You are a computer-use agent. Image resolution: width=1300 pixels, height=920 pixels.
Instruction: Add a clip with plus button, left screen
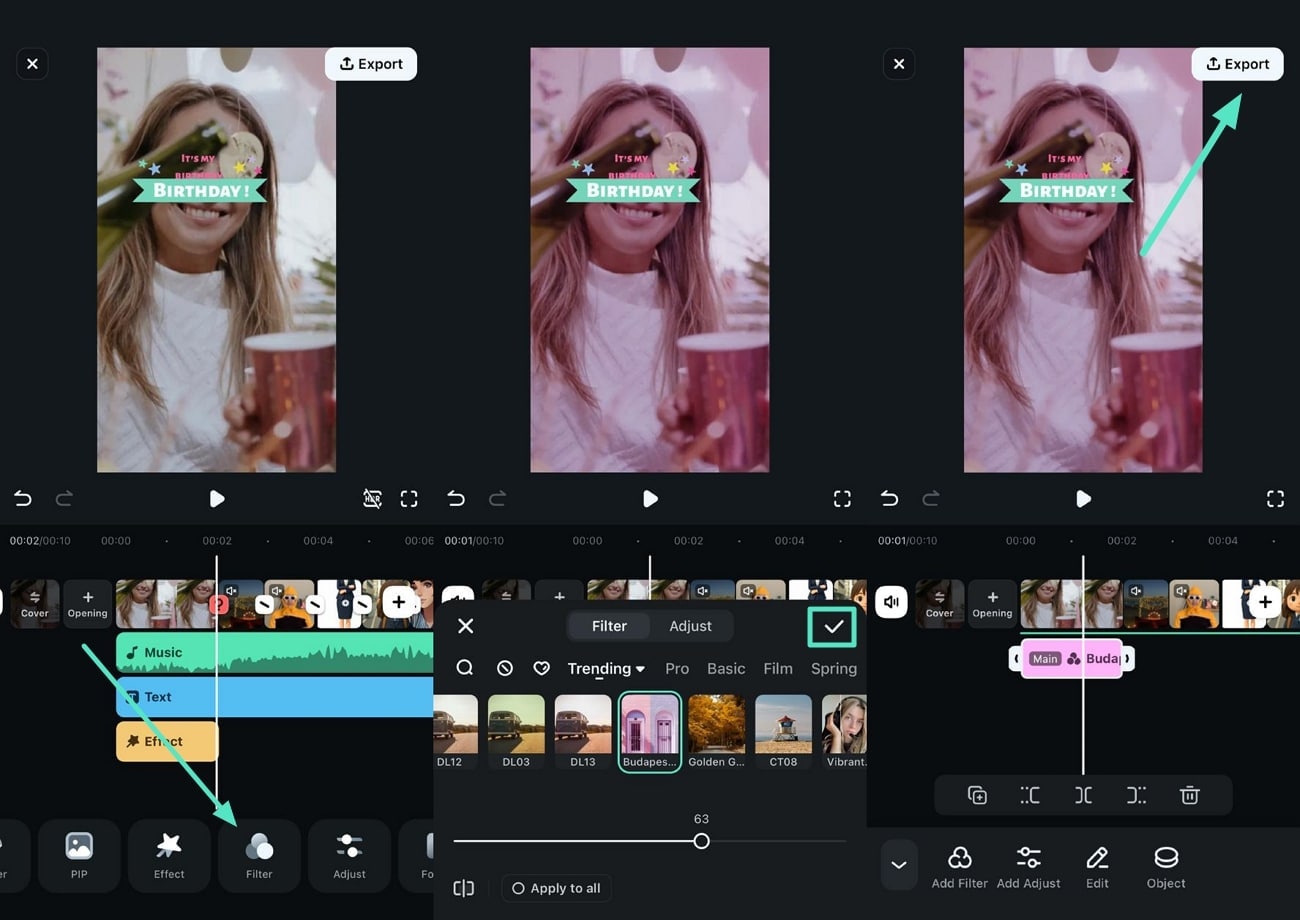pyautogui.click(x=398, y=602)
